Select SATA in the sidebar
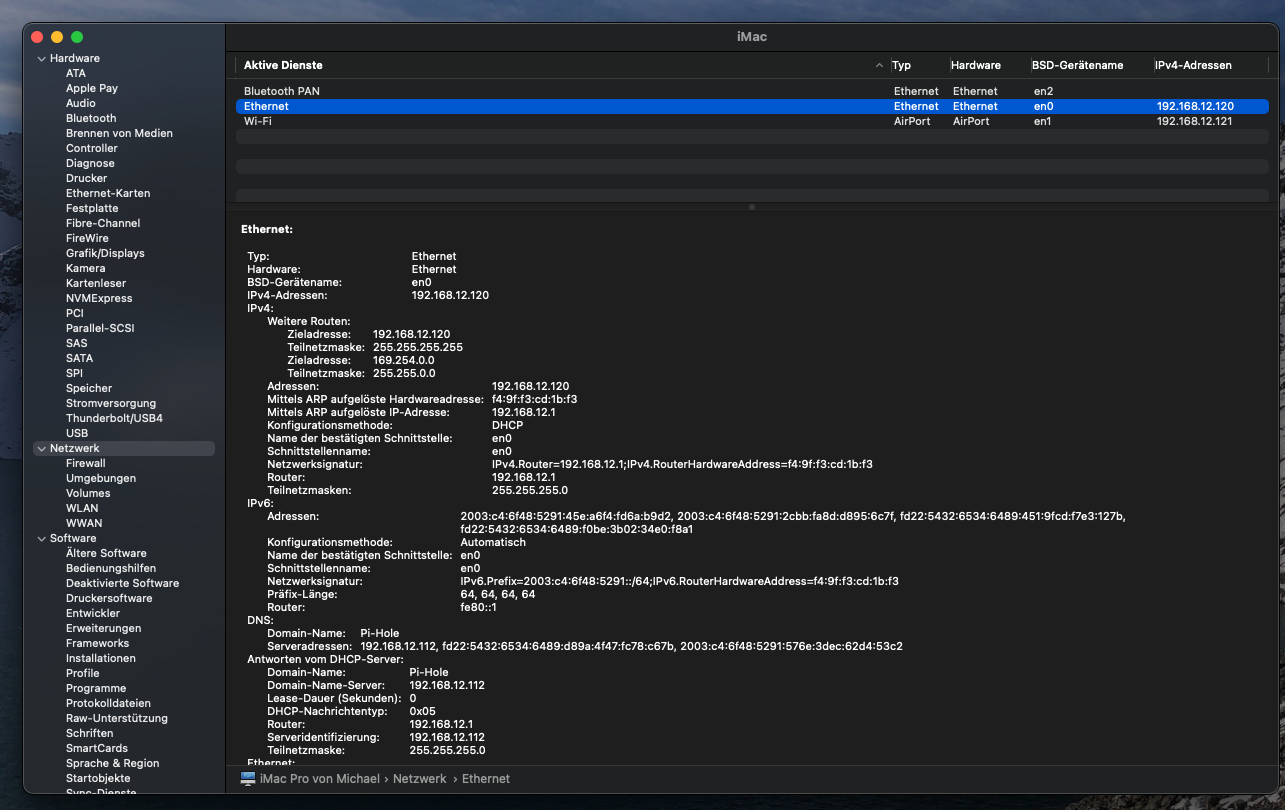1285x810 pixels. tap(79, 358)
